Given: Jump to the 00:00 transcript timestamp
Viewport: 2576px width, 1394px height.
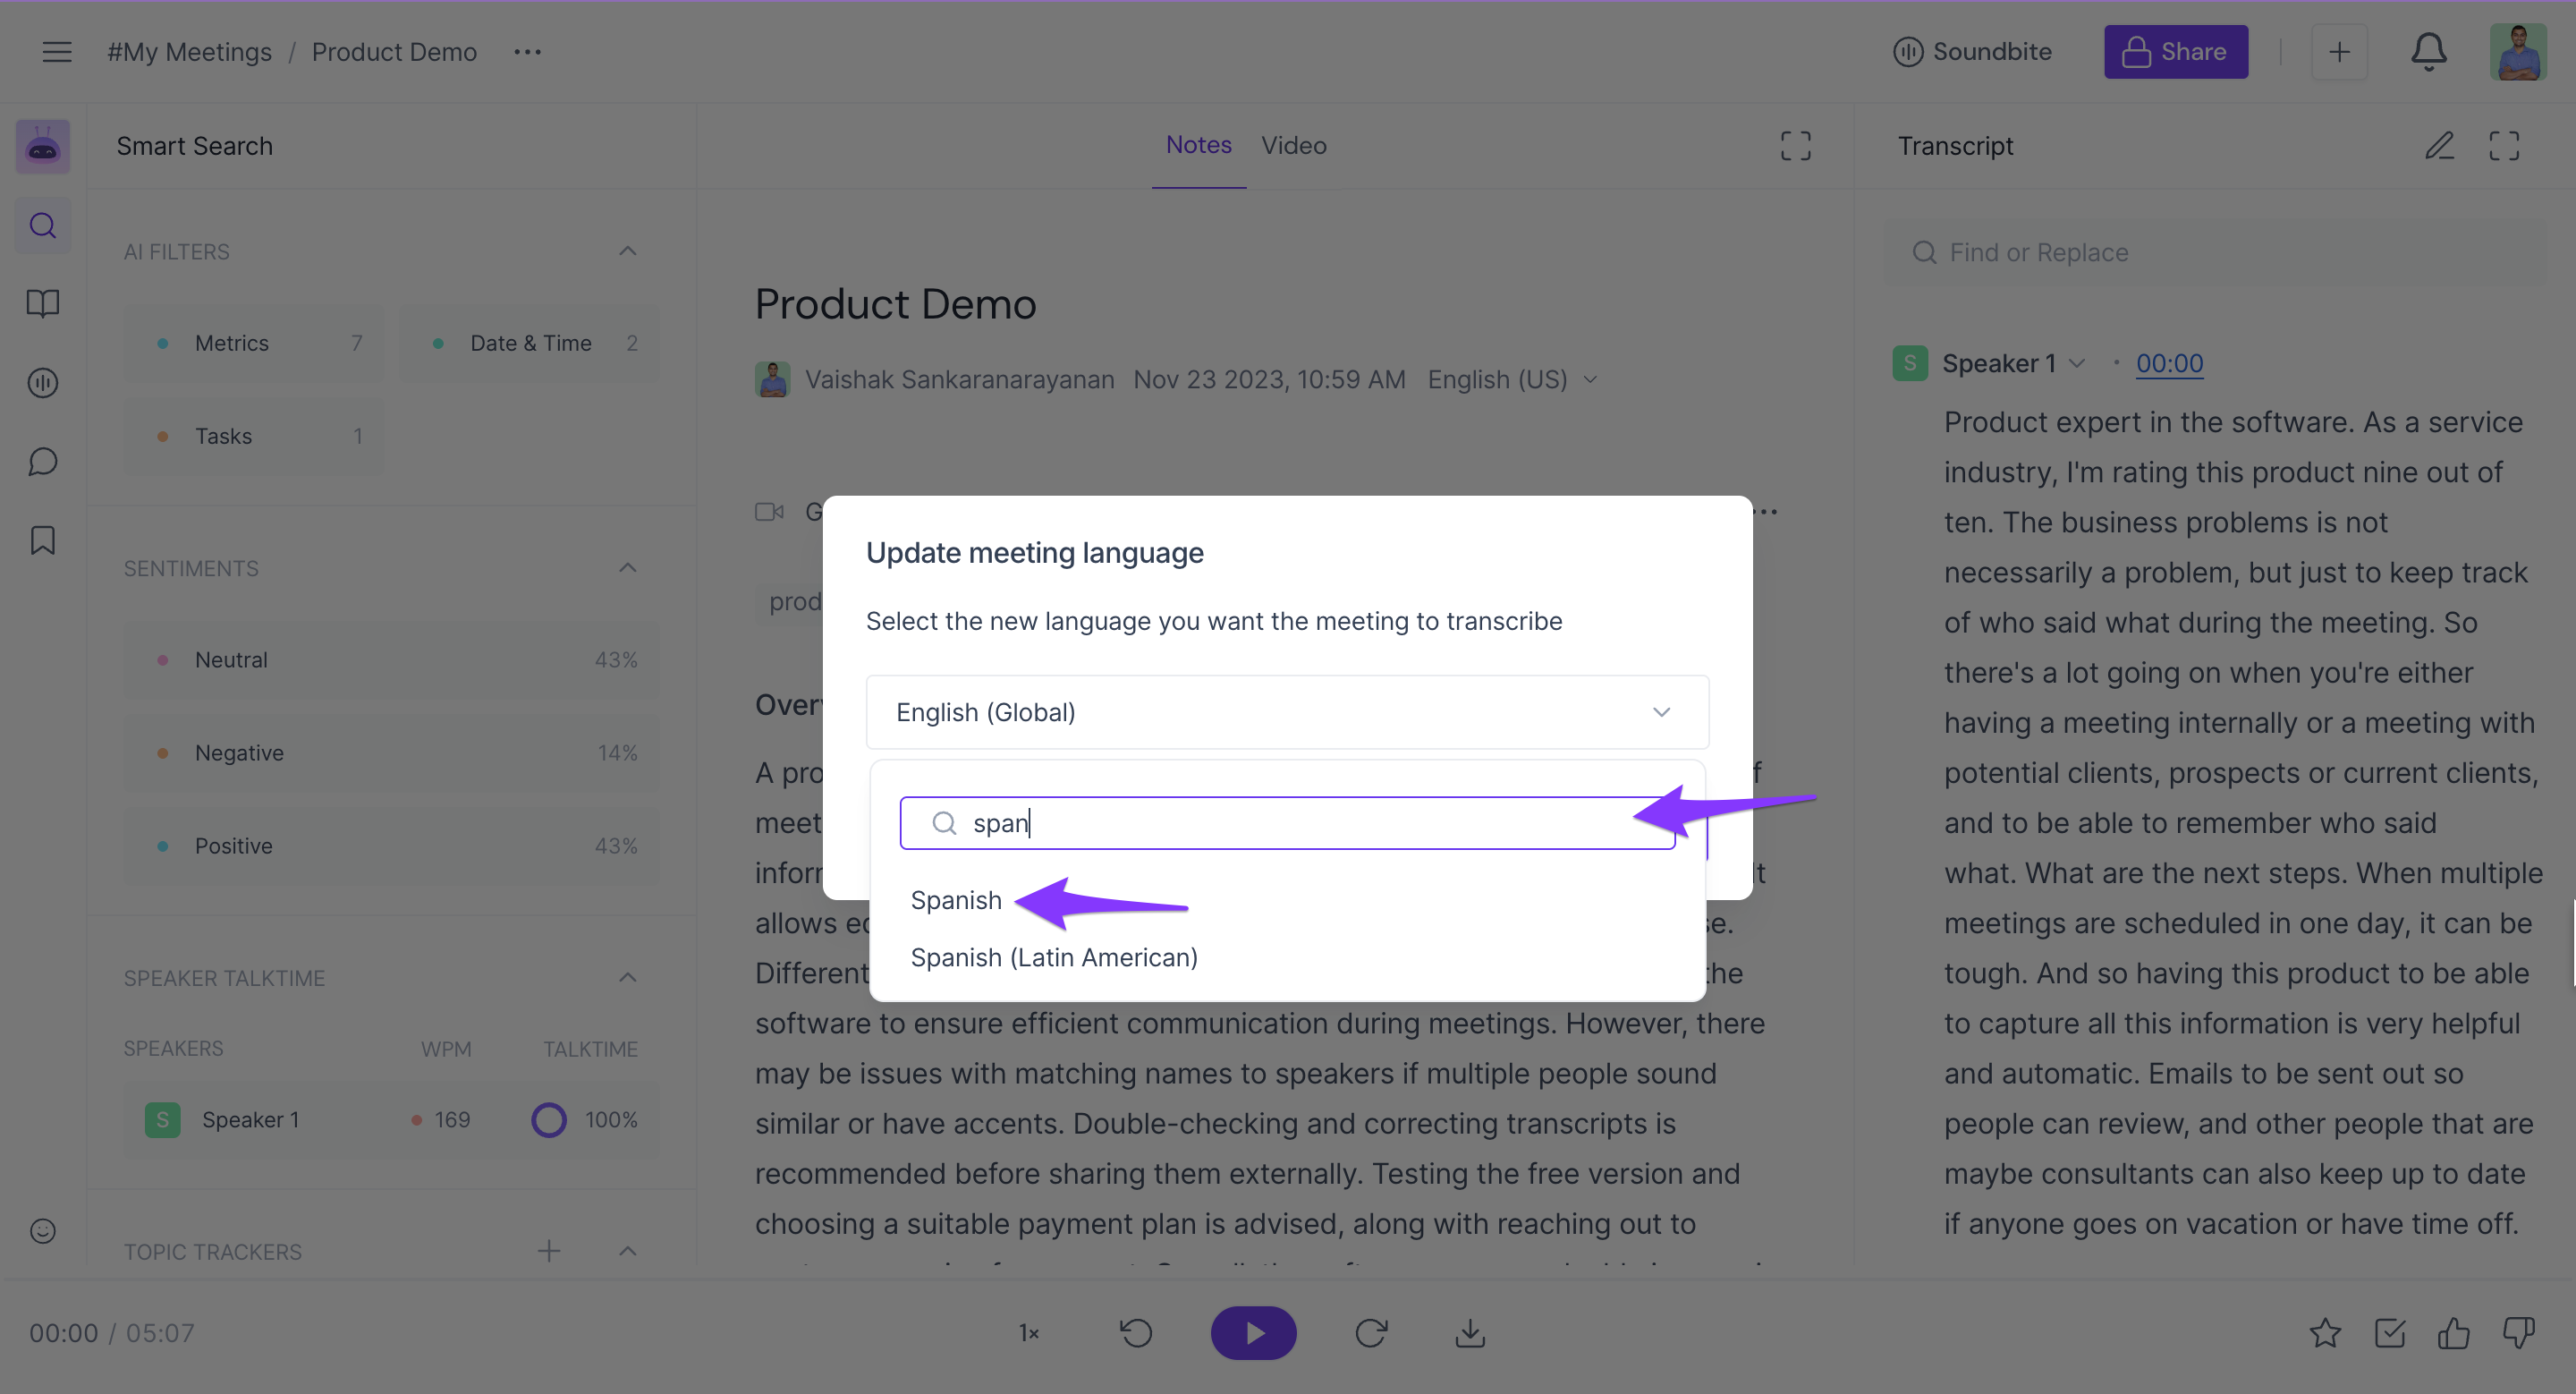Looking at the screenshot, I should click(2169, 364).
